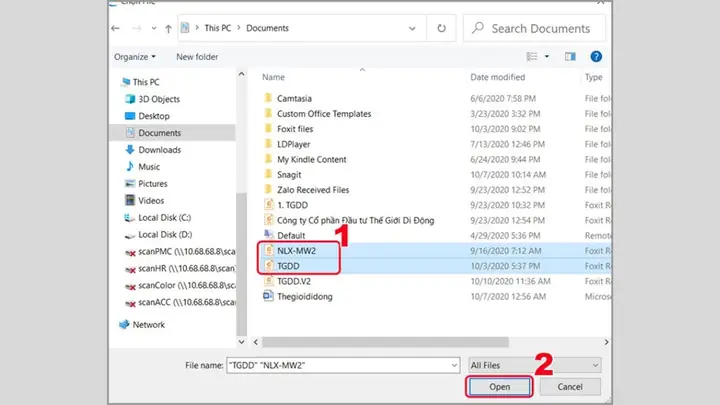Select the Default remote desktop file icon
Image resolution: width=720 pixels, height=405 pixels.
tap(269, 235)
